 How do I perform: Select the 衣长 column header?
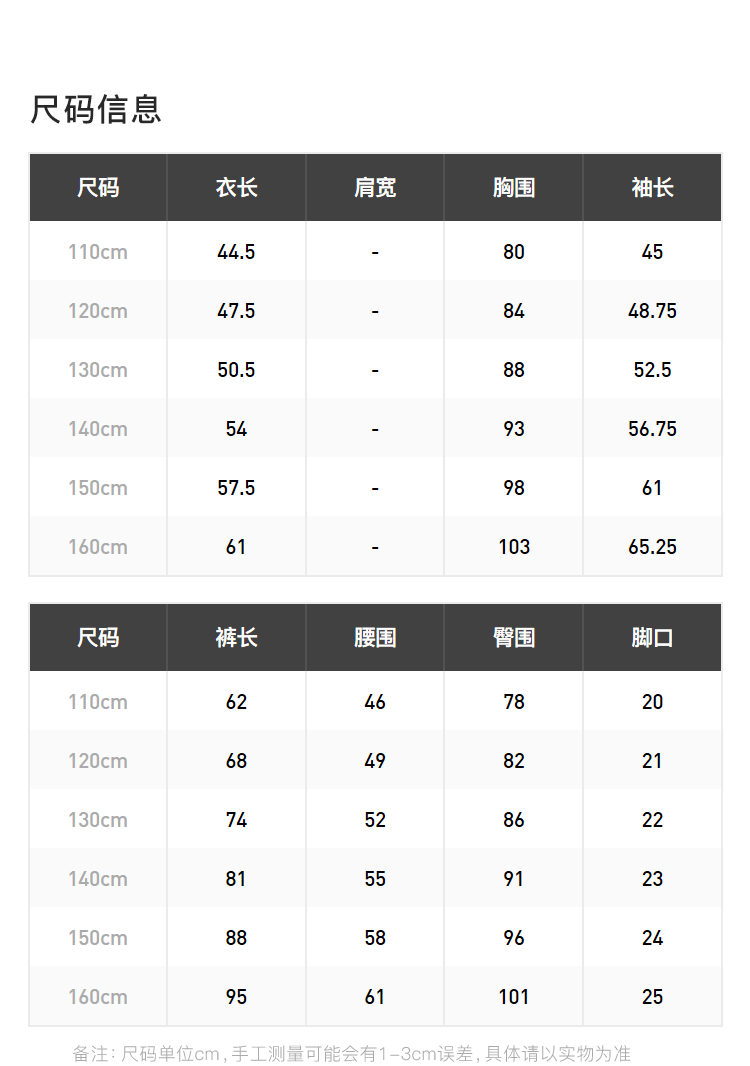(x=236, y=188)
